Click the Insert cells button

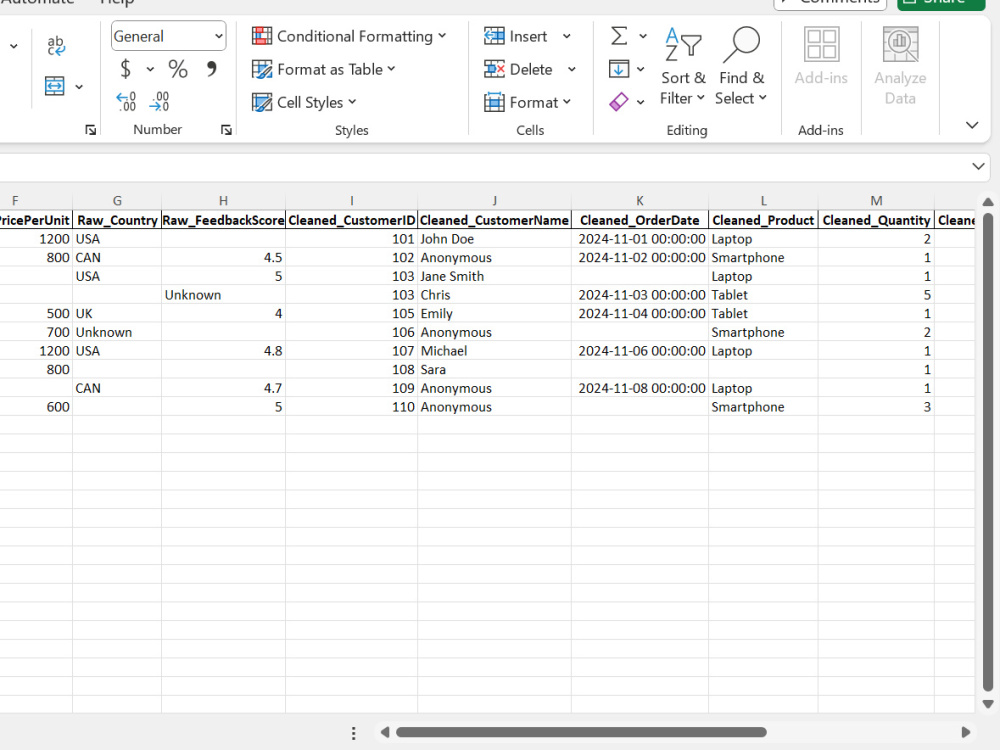516,36
